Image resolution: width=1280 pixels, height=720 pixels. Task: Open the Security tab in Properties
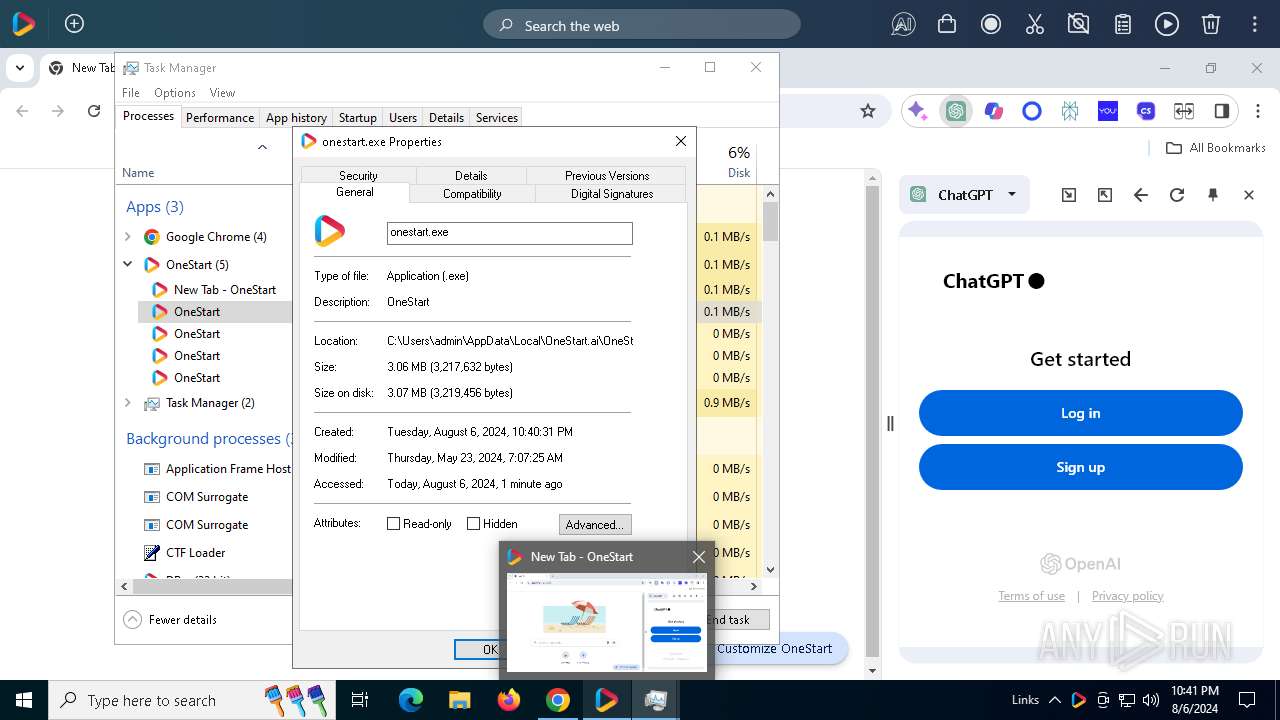pos(358,175)
